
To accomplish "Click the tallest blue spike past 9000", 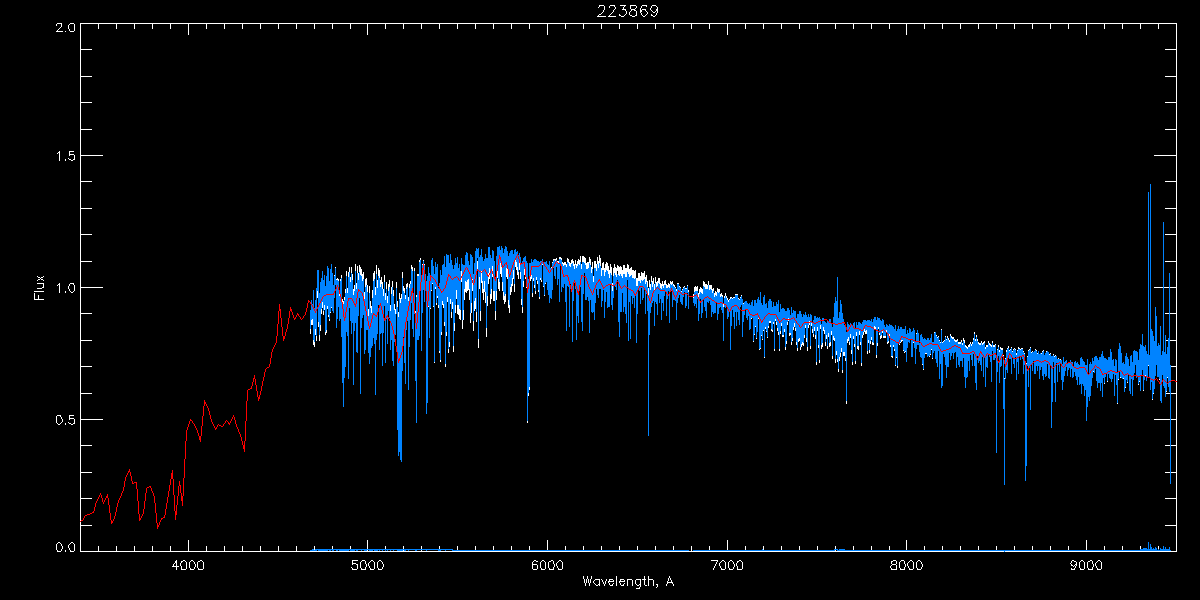I will point(1150,190).
